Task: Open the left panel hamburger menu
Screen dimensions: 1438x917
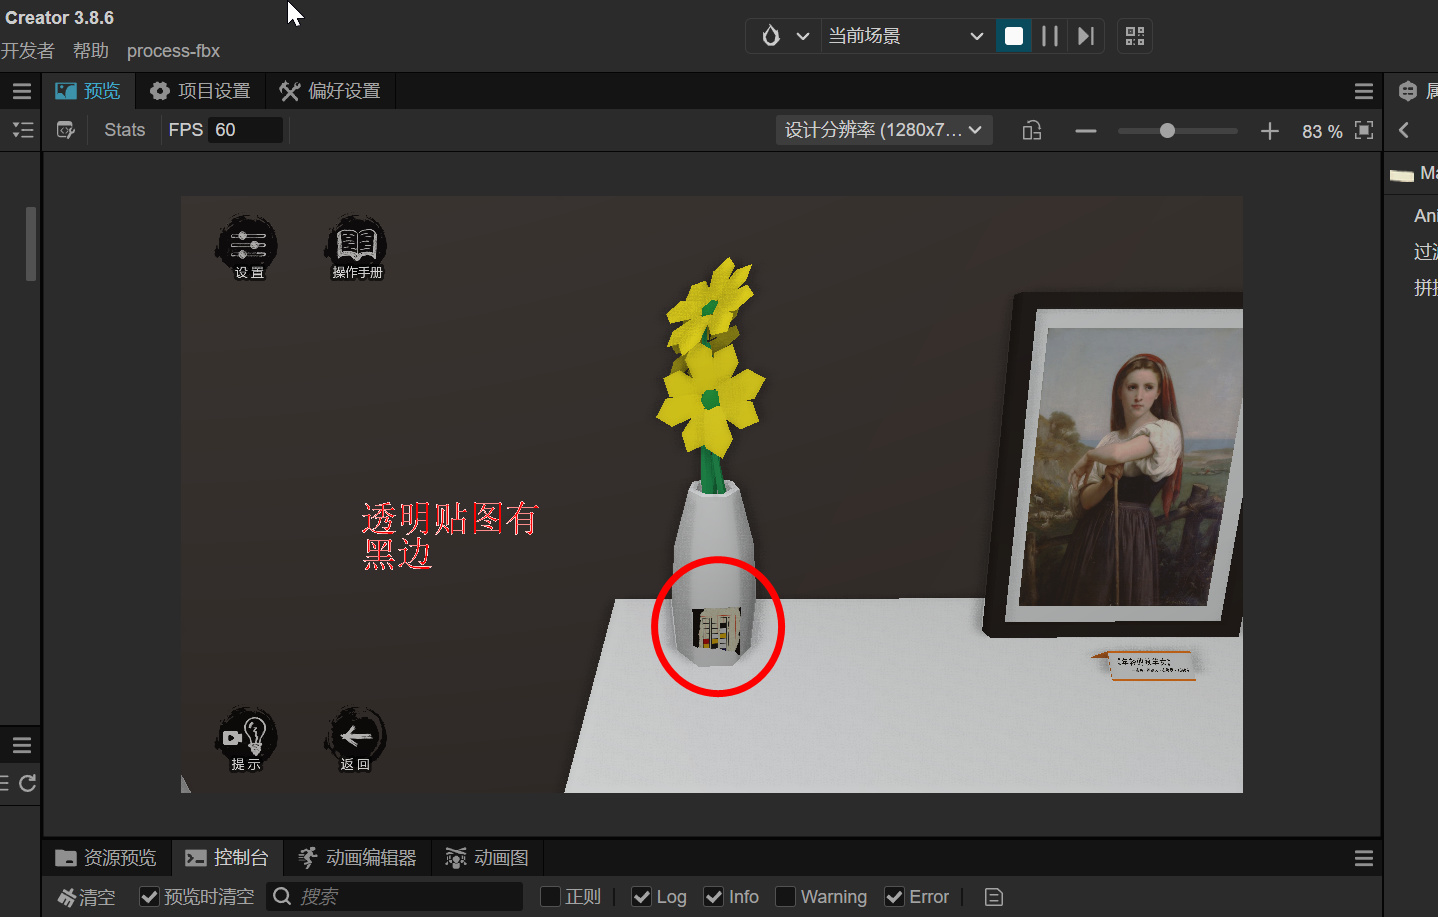Action: point(22,91)
